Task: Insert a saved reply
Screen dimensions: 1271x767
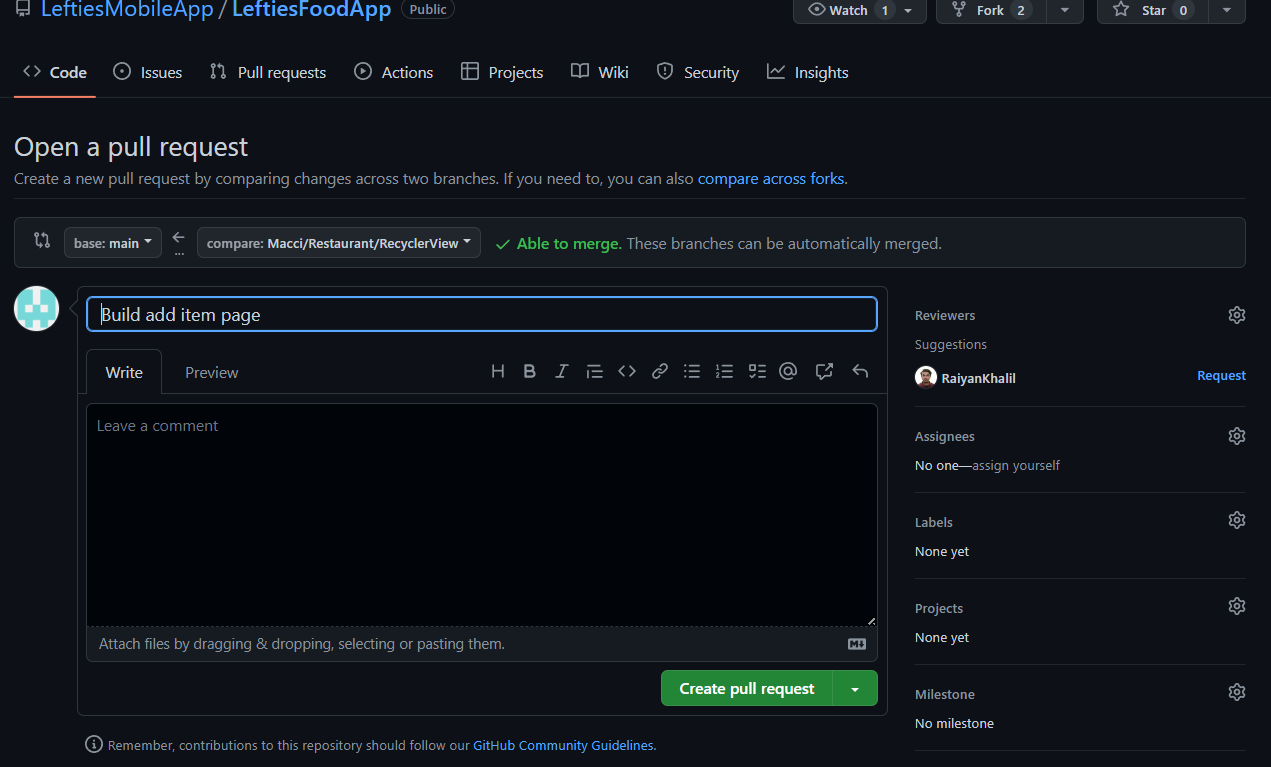Action: point(860,371)
